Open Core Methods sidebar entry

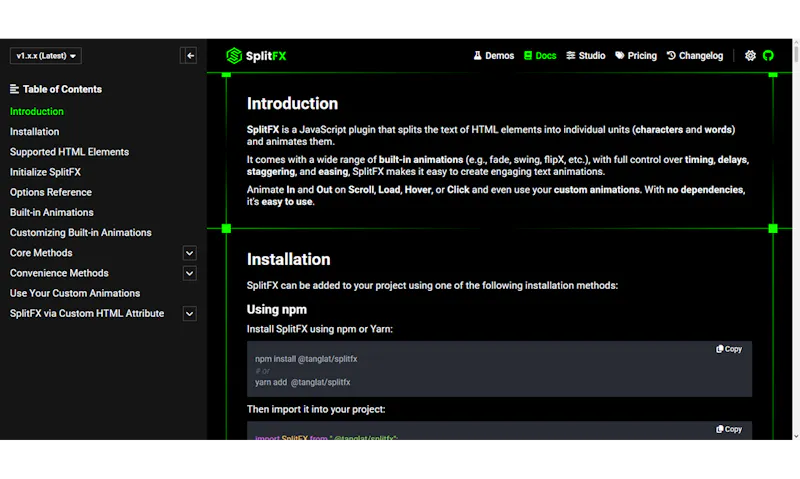(x=41, y=253)
